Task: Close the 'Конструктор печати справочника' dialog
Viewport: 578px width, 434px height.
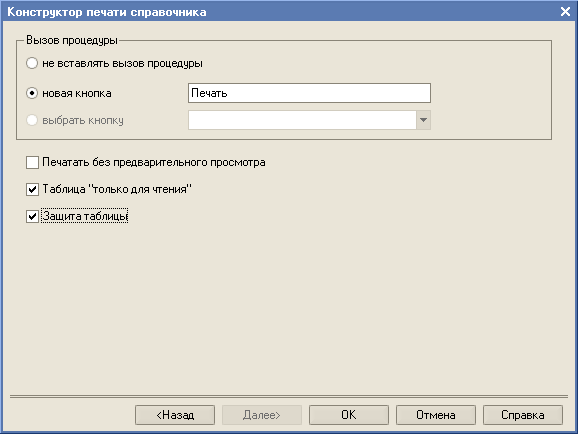Action: (x=565, y=11)
